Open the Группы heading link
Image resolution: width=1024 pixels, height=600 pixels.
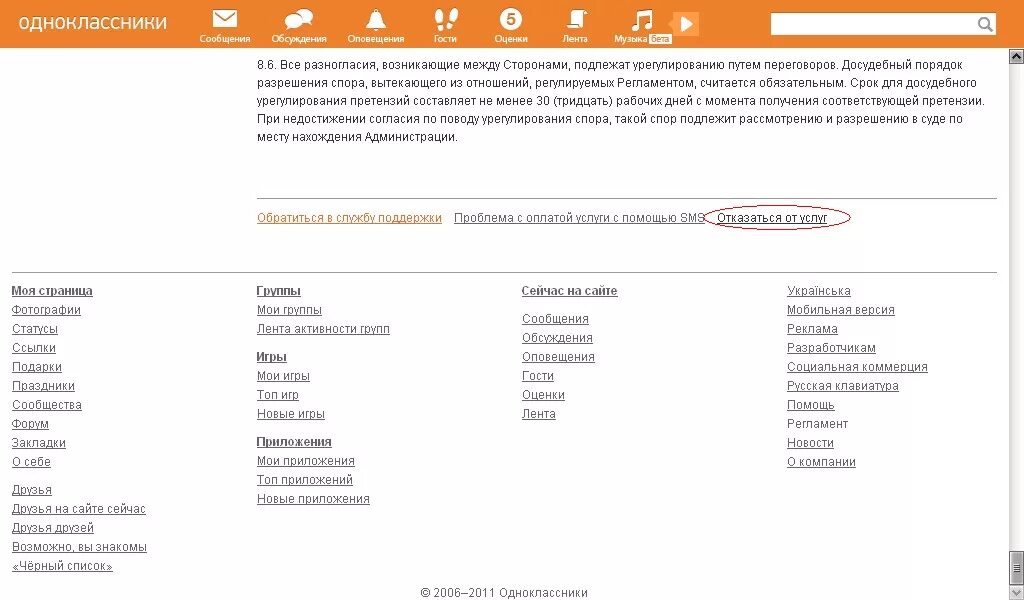(279, 291)
